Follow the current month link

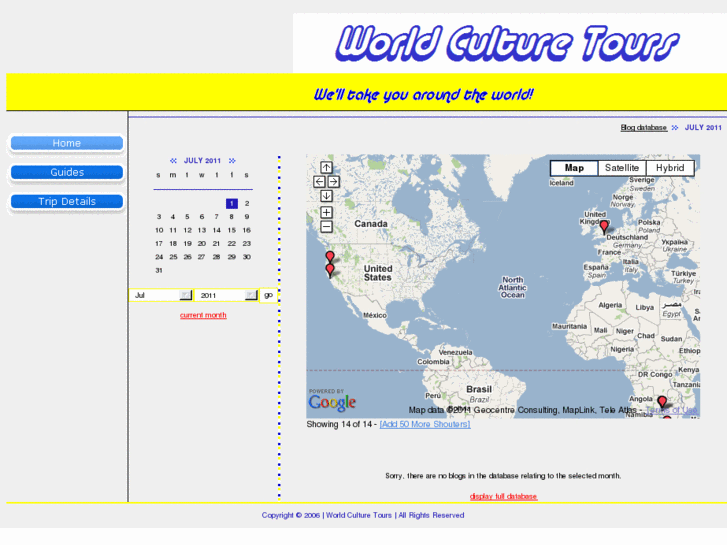[x=203, y=315]
